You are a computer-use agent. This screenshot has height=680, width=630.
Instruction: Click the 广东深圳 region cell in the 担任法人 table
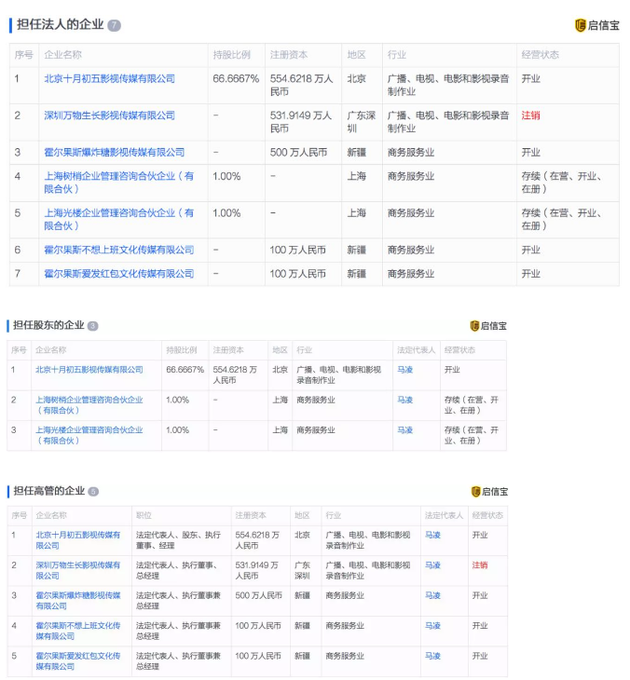(361, 122)
